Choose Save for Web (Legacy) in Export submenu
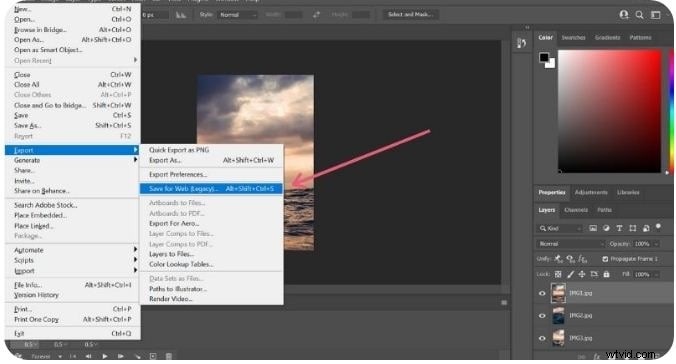Screen dimensions: 676x364 tap(211, 188)
